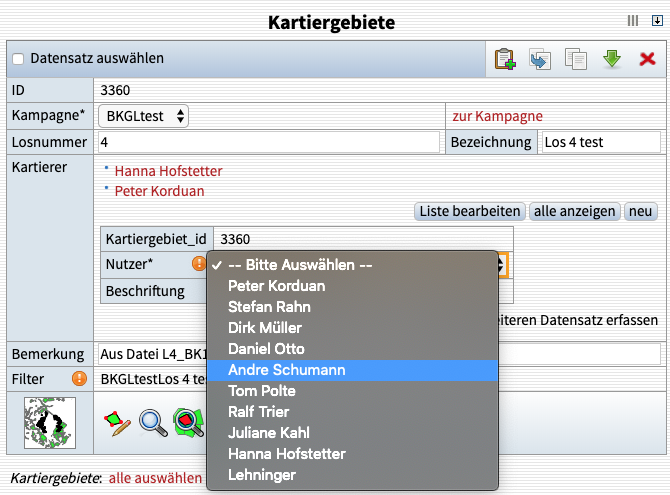Select Peter Korduan in dropdown list
The height and width of the screenshot is (495, 670).
click(x=353, y=286)
